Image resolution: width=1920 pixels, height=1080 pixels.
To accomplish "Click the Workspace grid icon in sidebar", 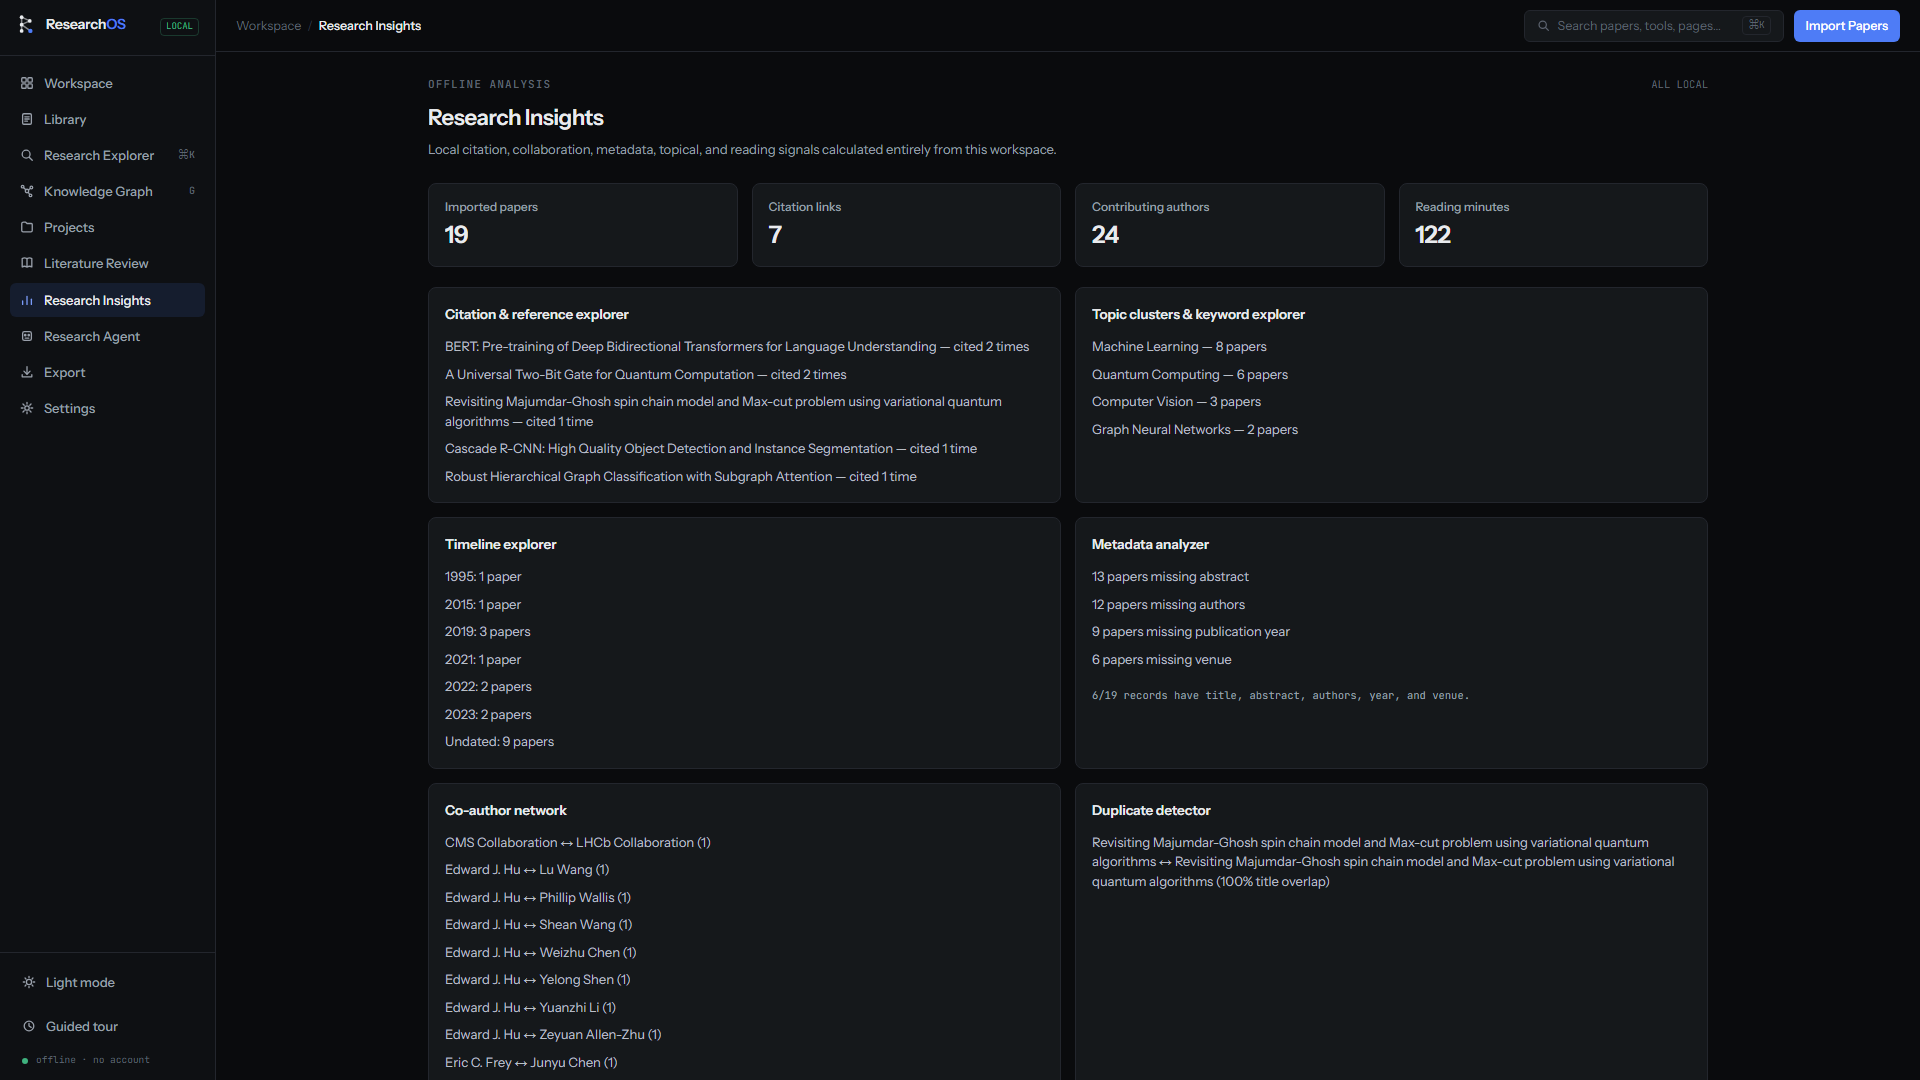I will 27,83.
